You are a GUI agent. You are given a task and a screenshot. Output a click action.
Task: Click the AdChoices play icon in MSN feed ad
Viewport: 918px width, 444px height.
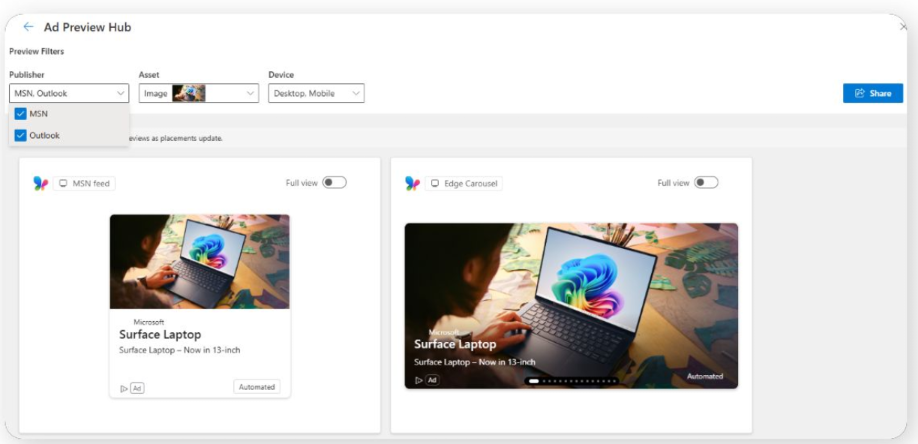tap(123, 388)
